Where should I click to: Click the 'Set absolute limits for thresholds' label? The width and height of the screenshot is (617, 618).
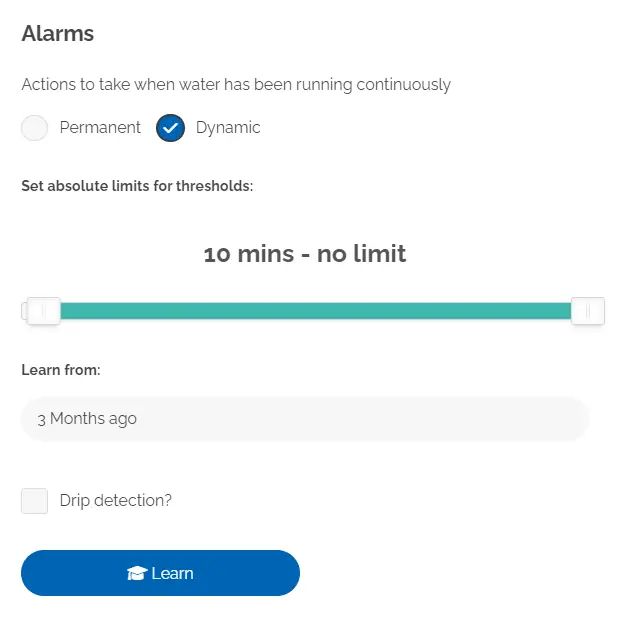click(x=137, y=186)
